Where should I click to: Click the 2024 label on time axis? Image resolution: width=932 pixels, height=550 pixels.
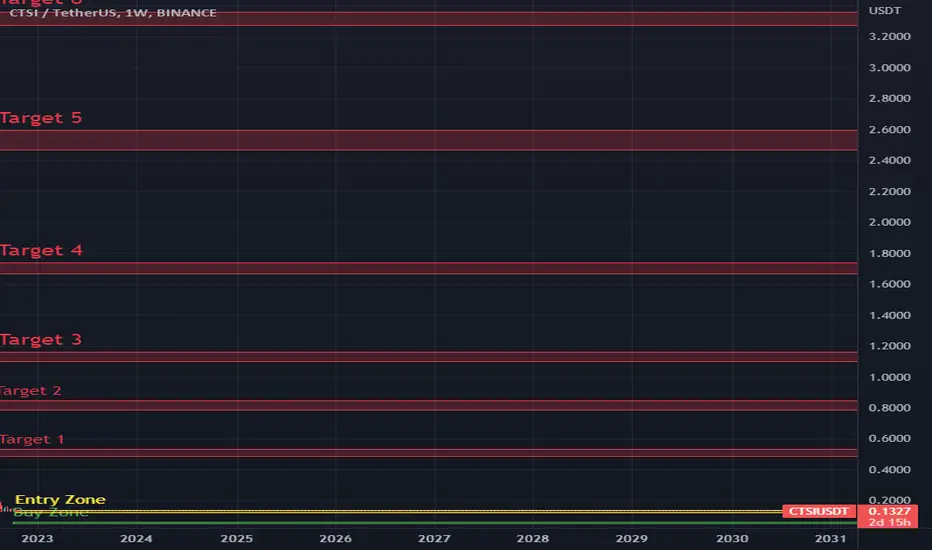click(136, 539)
